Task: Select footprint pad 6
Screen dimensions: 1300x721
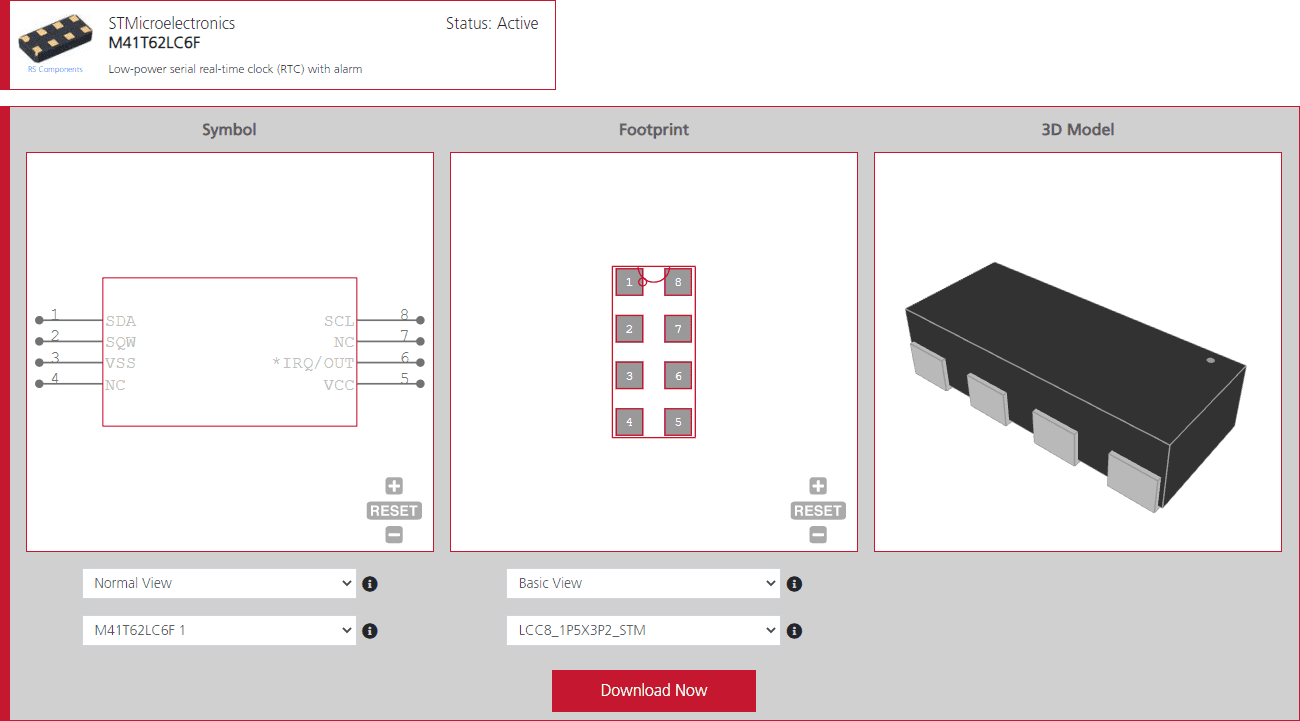Action: tap(678, 376)
